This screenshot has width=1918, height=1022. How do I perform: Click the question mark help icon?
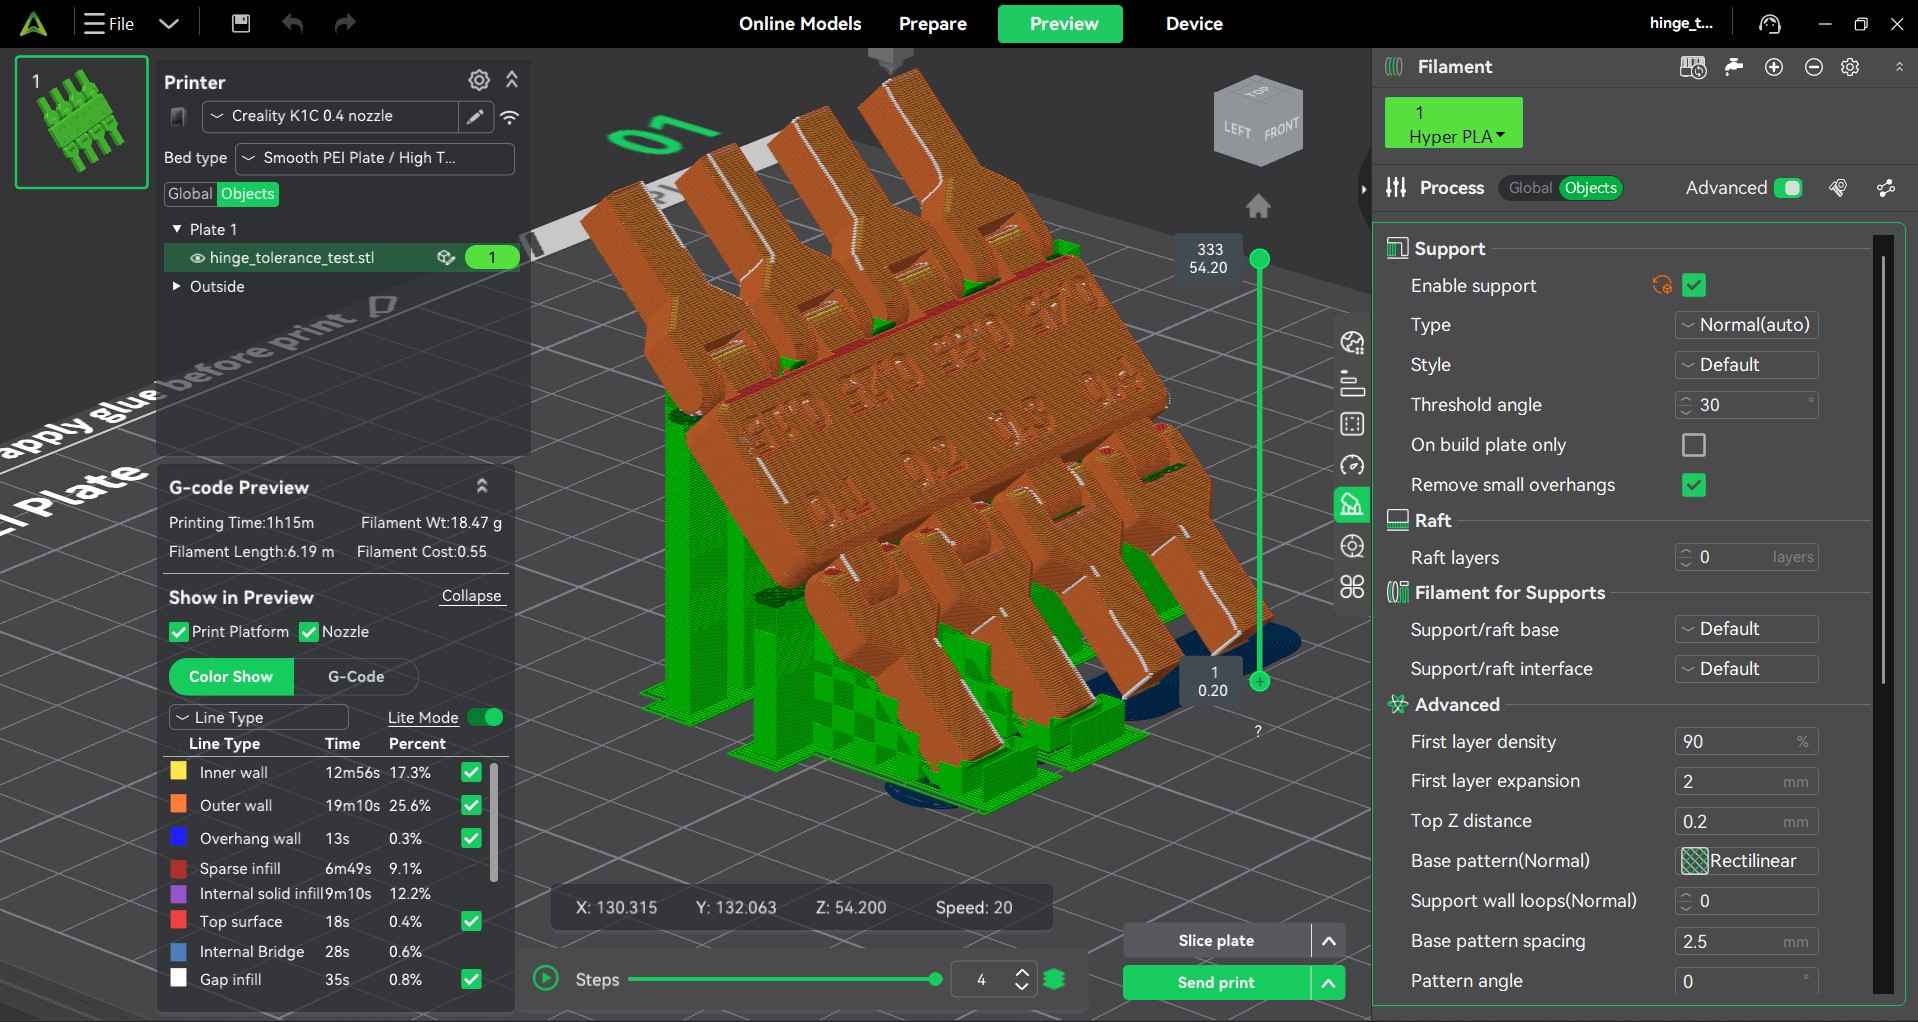pos(1258,731)
